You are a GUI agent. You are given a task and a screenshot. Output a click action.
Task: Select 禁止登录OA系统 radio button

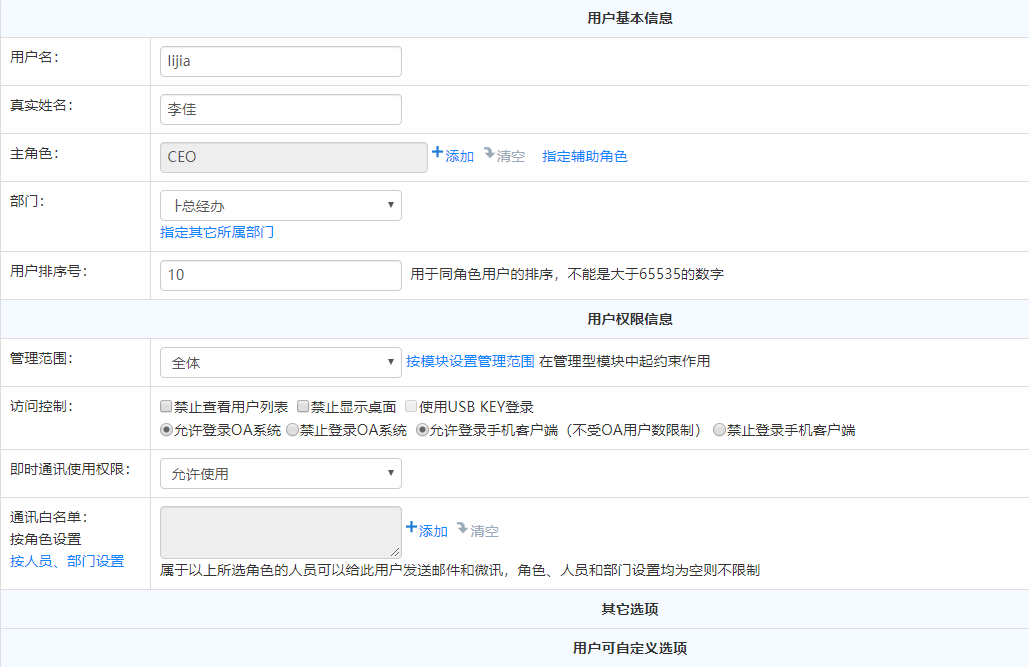click(292, 431)
